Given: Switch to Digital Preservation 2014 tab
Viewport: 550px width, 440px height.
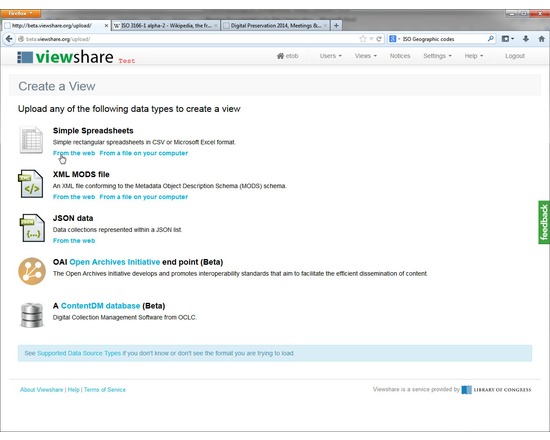Looking at the screenshot, I should coord(275,26).
